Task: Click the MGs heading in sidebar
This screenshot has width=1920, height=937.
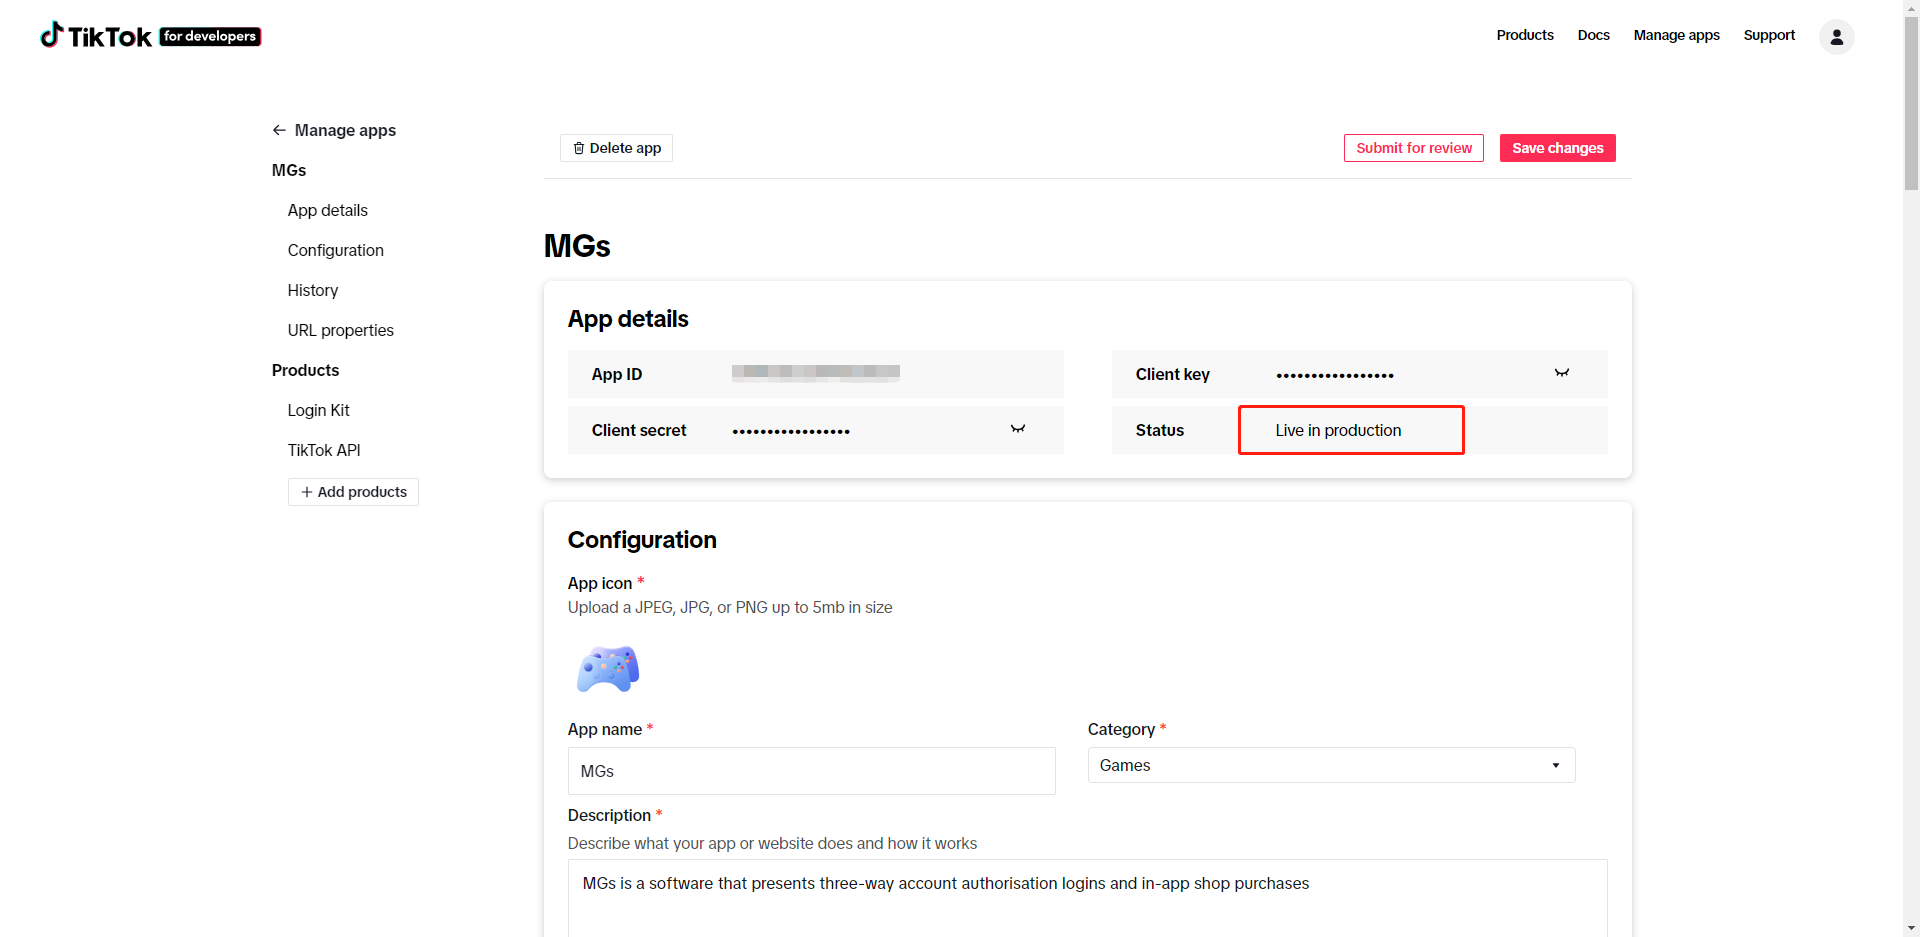Action: pos(289,170)
